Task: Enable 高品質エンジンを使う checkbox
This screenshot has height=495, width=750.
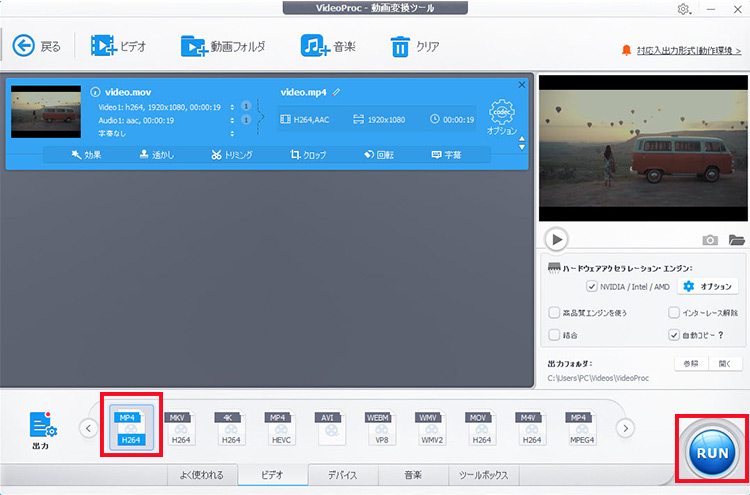Action: point(554,313)
